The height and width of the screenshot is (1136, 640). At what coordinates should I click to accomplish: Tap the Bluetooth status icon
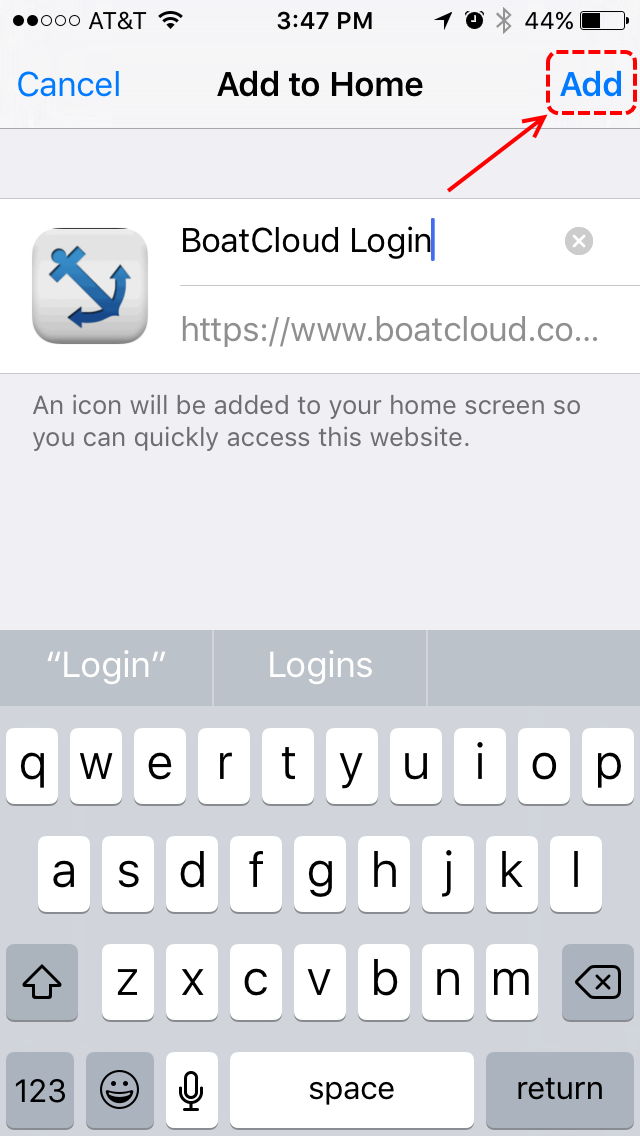tap(503, 21)
